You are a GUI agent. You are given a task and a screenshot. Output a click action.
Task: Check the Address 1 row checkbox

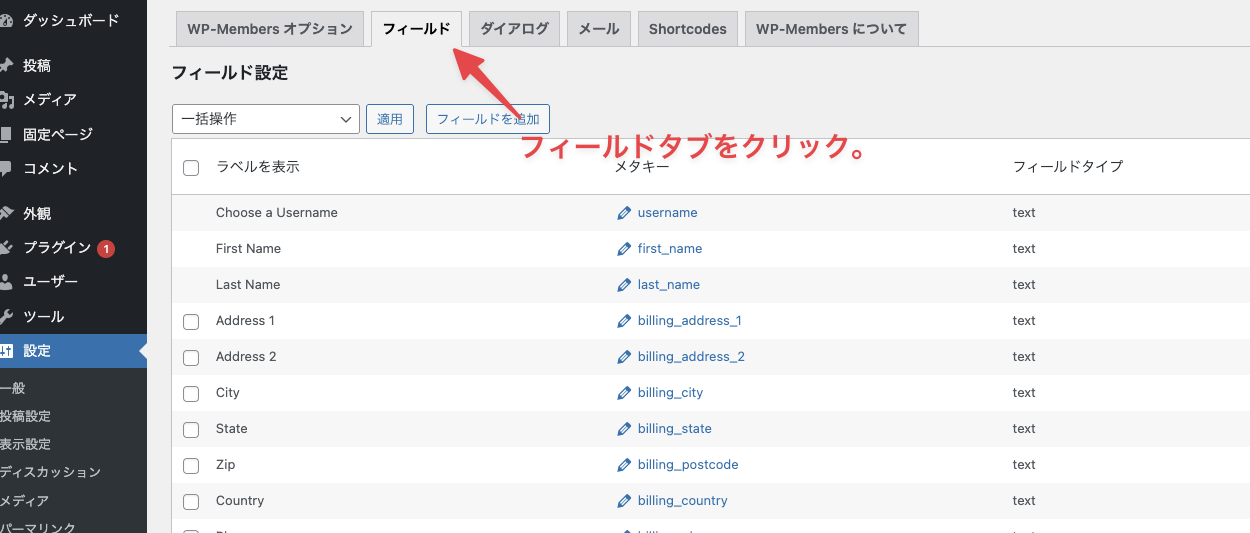tap(191, 322)
